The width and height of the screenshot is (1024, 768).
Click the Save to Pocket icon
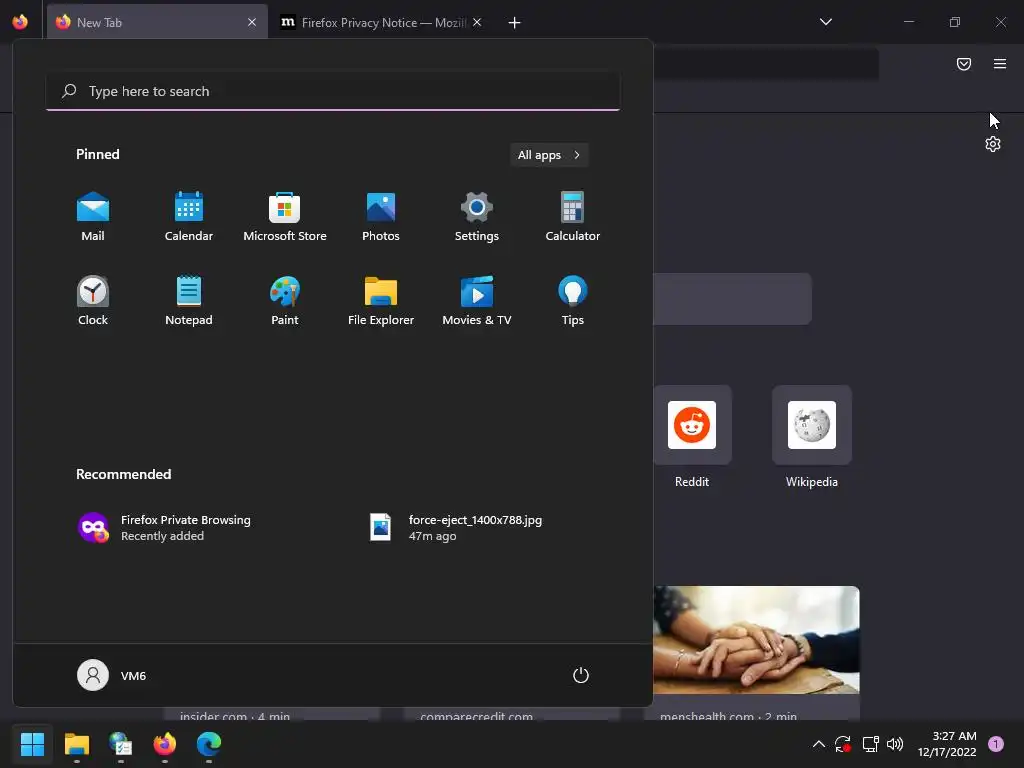[964, 64]
